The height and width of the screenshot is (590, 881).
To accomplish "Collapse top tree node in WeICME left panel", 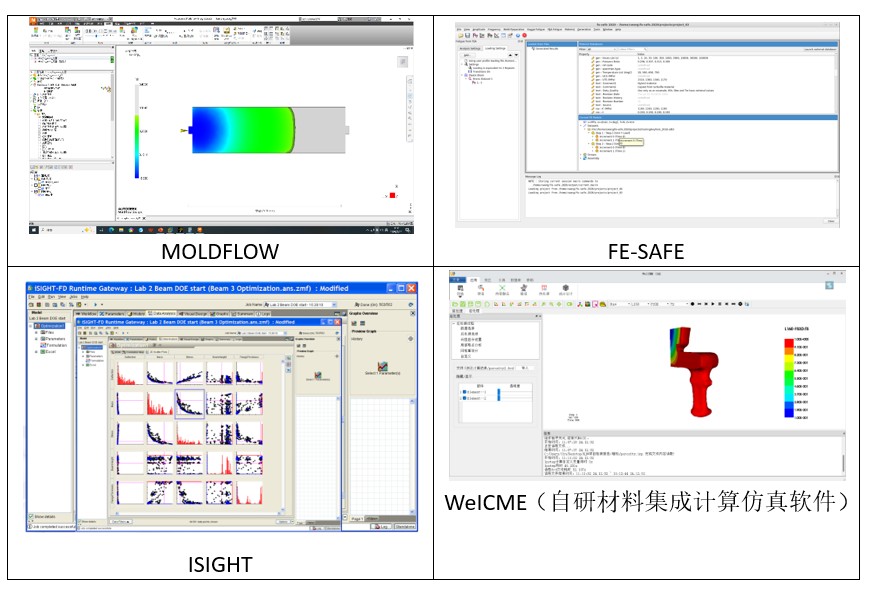I will click(x=453, y=323).
